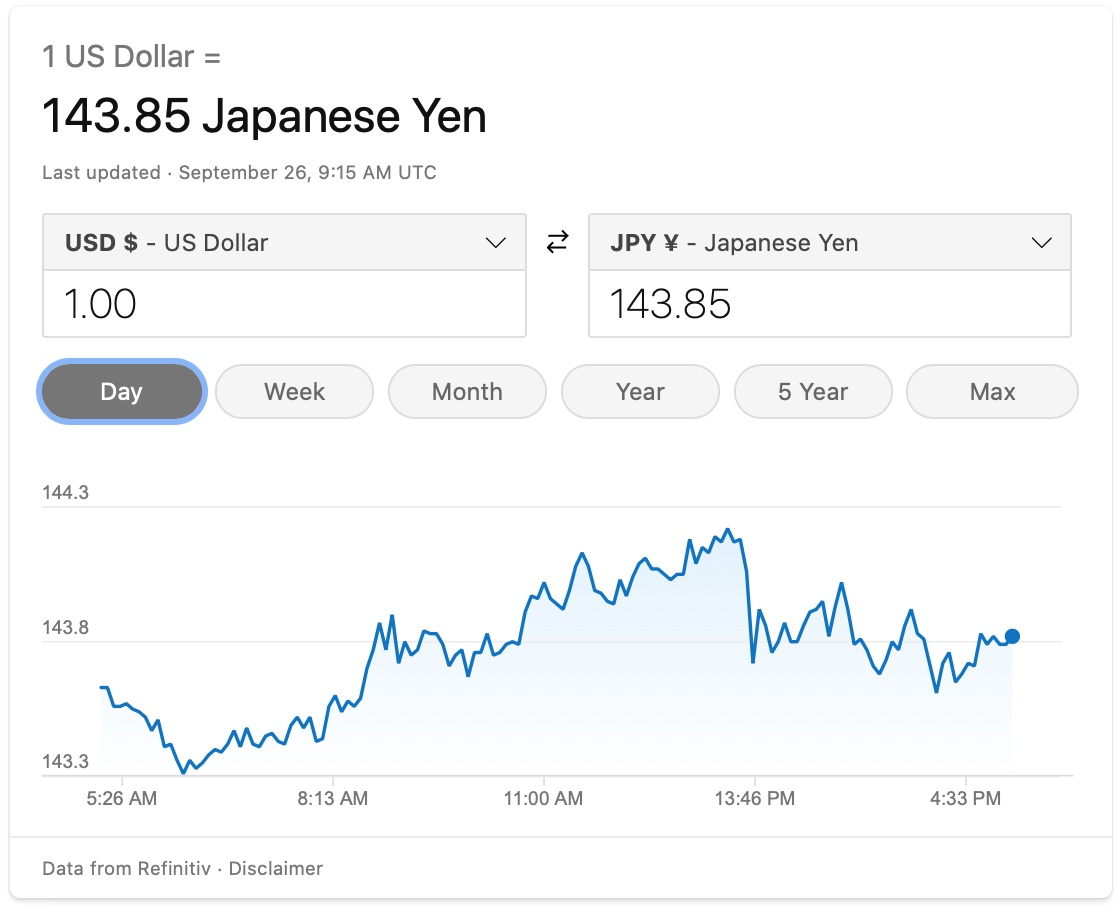Click the blue current-rate dot on chart
Image resolution: width=1120 pixels, height=906 pixels.
(x=1012, y=636)
